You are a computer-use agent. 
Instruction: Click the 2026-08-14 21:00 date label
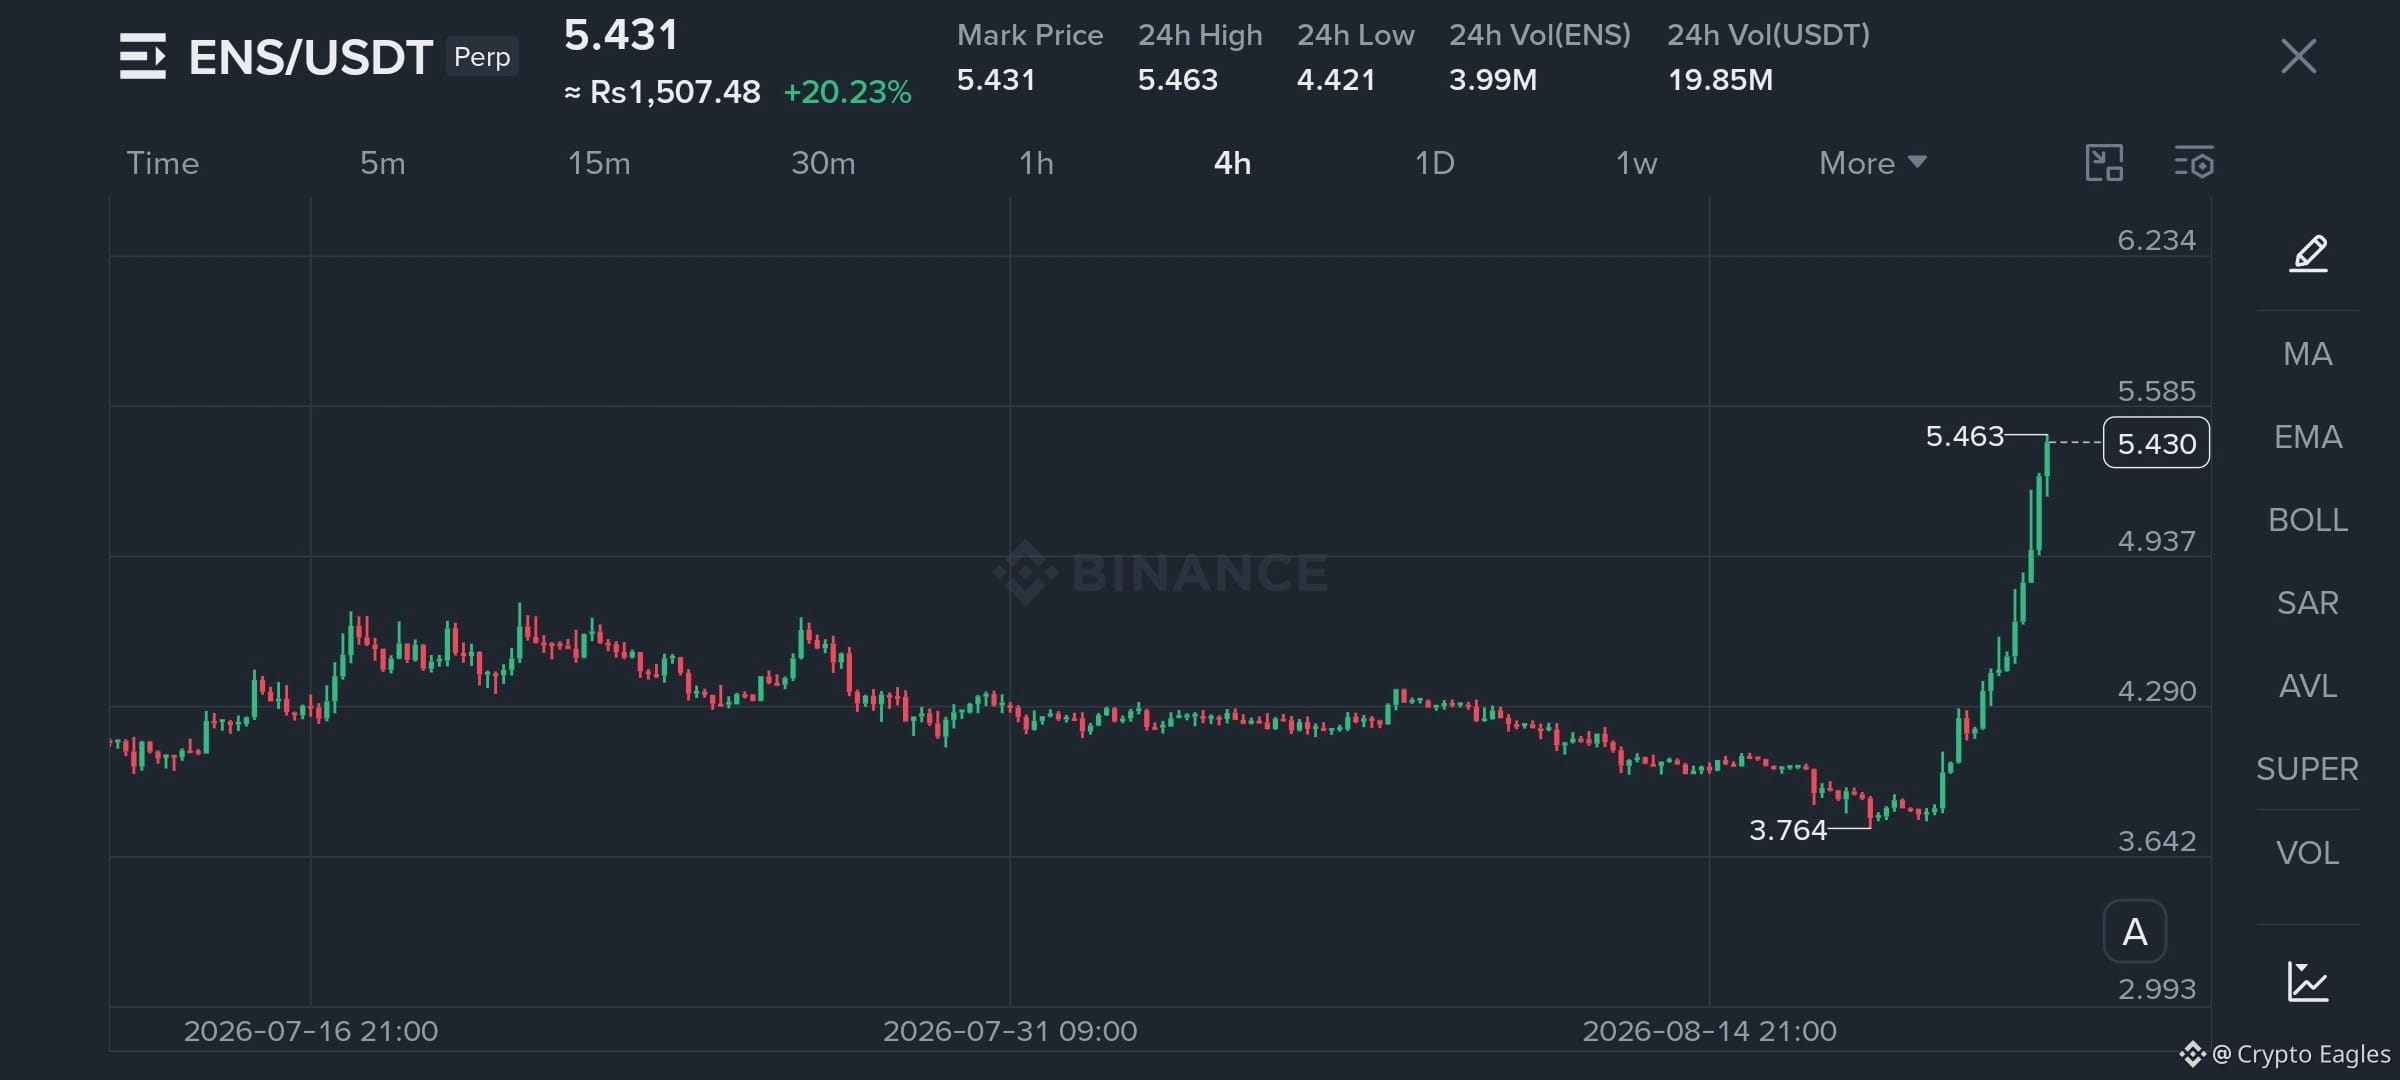[x=1709, y=1031]
